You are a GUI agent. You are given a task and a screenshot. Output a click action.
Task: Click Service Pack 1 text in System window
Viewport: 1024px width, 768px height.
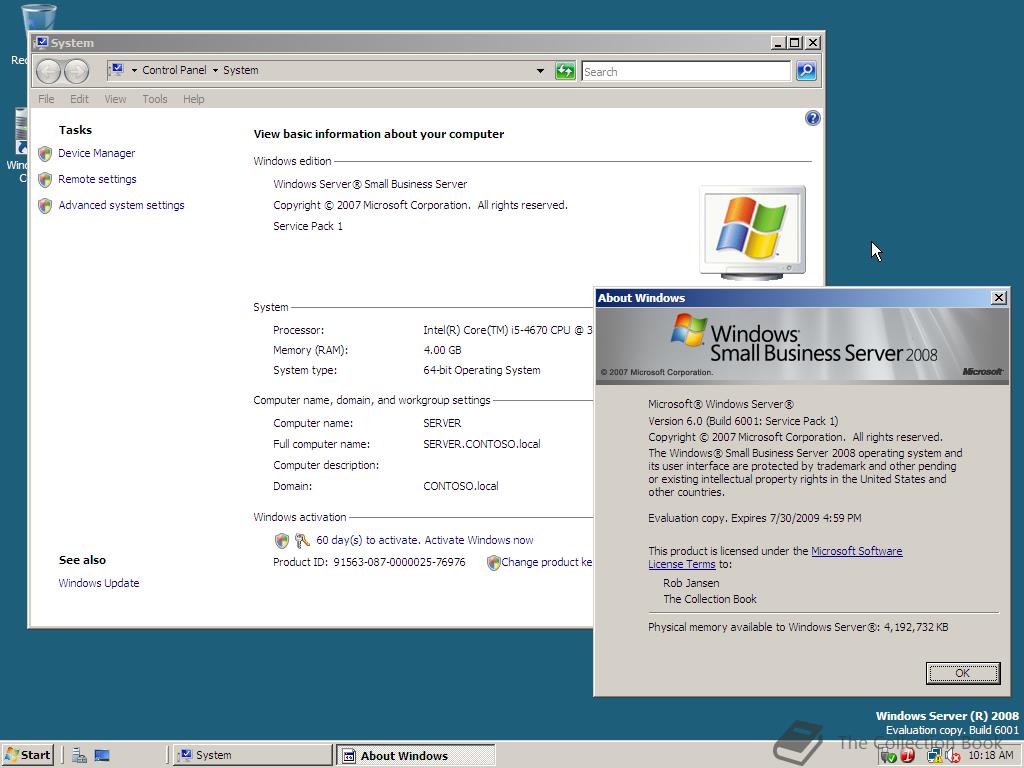(x=308, y=226)
